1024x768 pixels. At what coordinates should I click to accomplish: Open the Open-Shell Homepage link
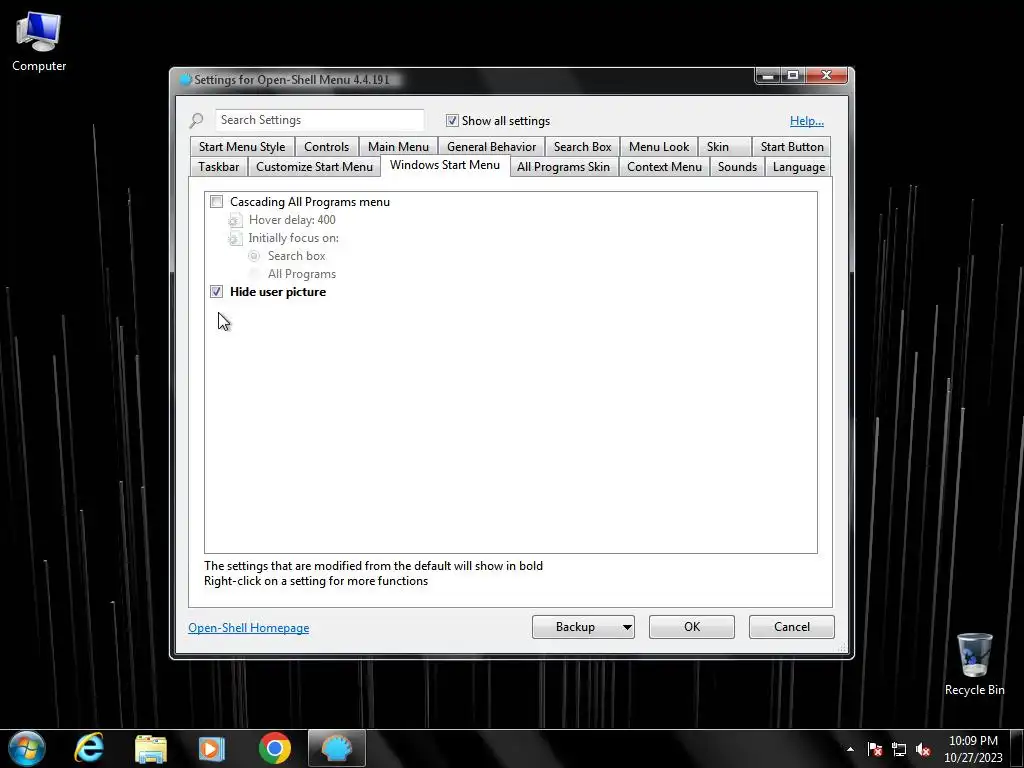(249, 628)
